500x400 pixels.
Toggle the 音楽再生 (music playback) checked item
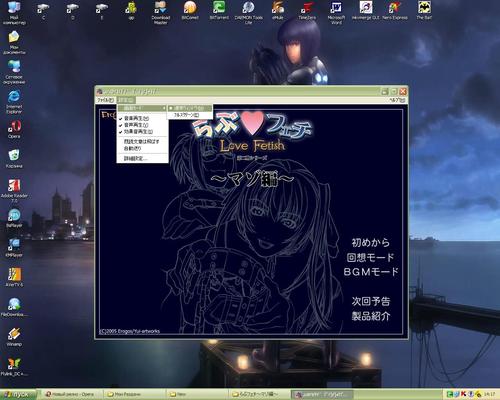click(142, 118)
